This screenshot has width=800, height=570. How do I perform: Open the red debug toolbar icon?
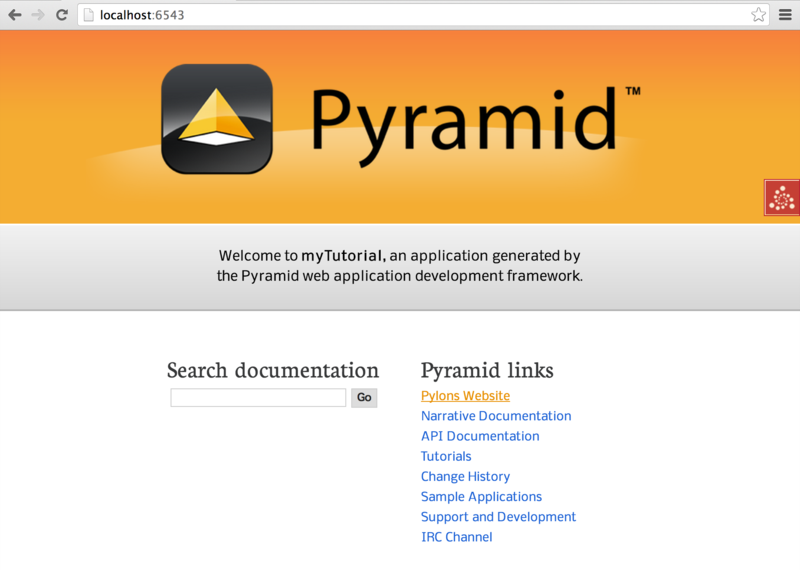tap(782, 197)
